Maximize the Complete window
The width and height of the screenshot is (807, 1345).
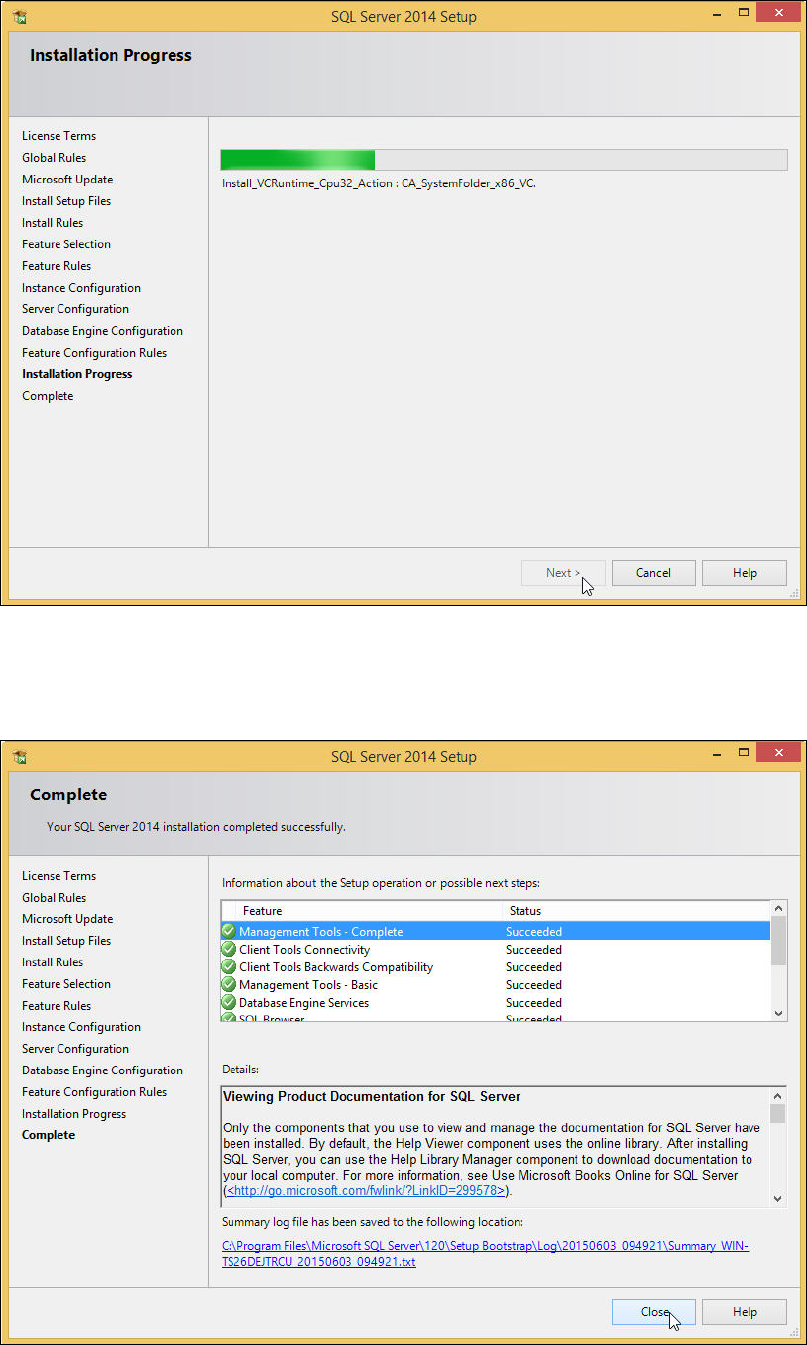(x=743, y=753)
